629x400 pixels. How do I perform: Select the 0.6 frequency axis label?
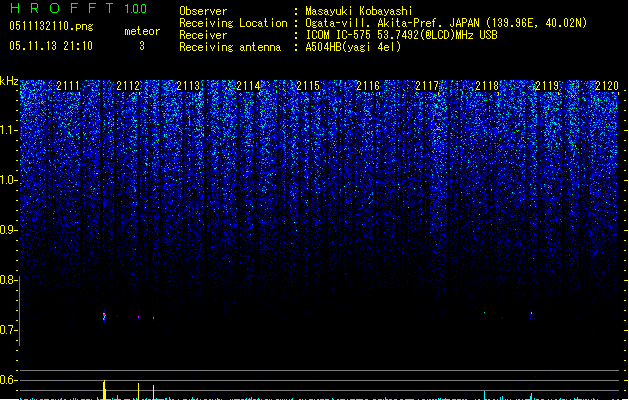(x=8, y=380)
